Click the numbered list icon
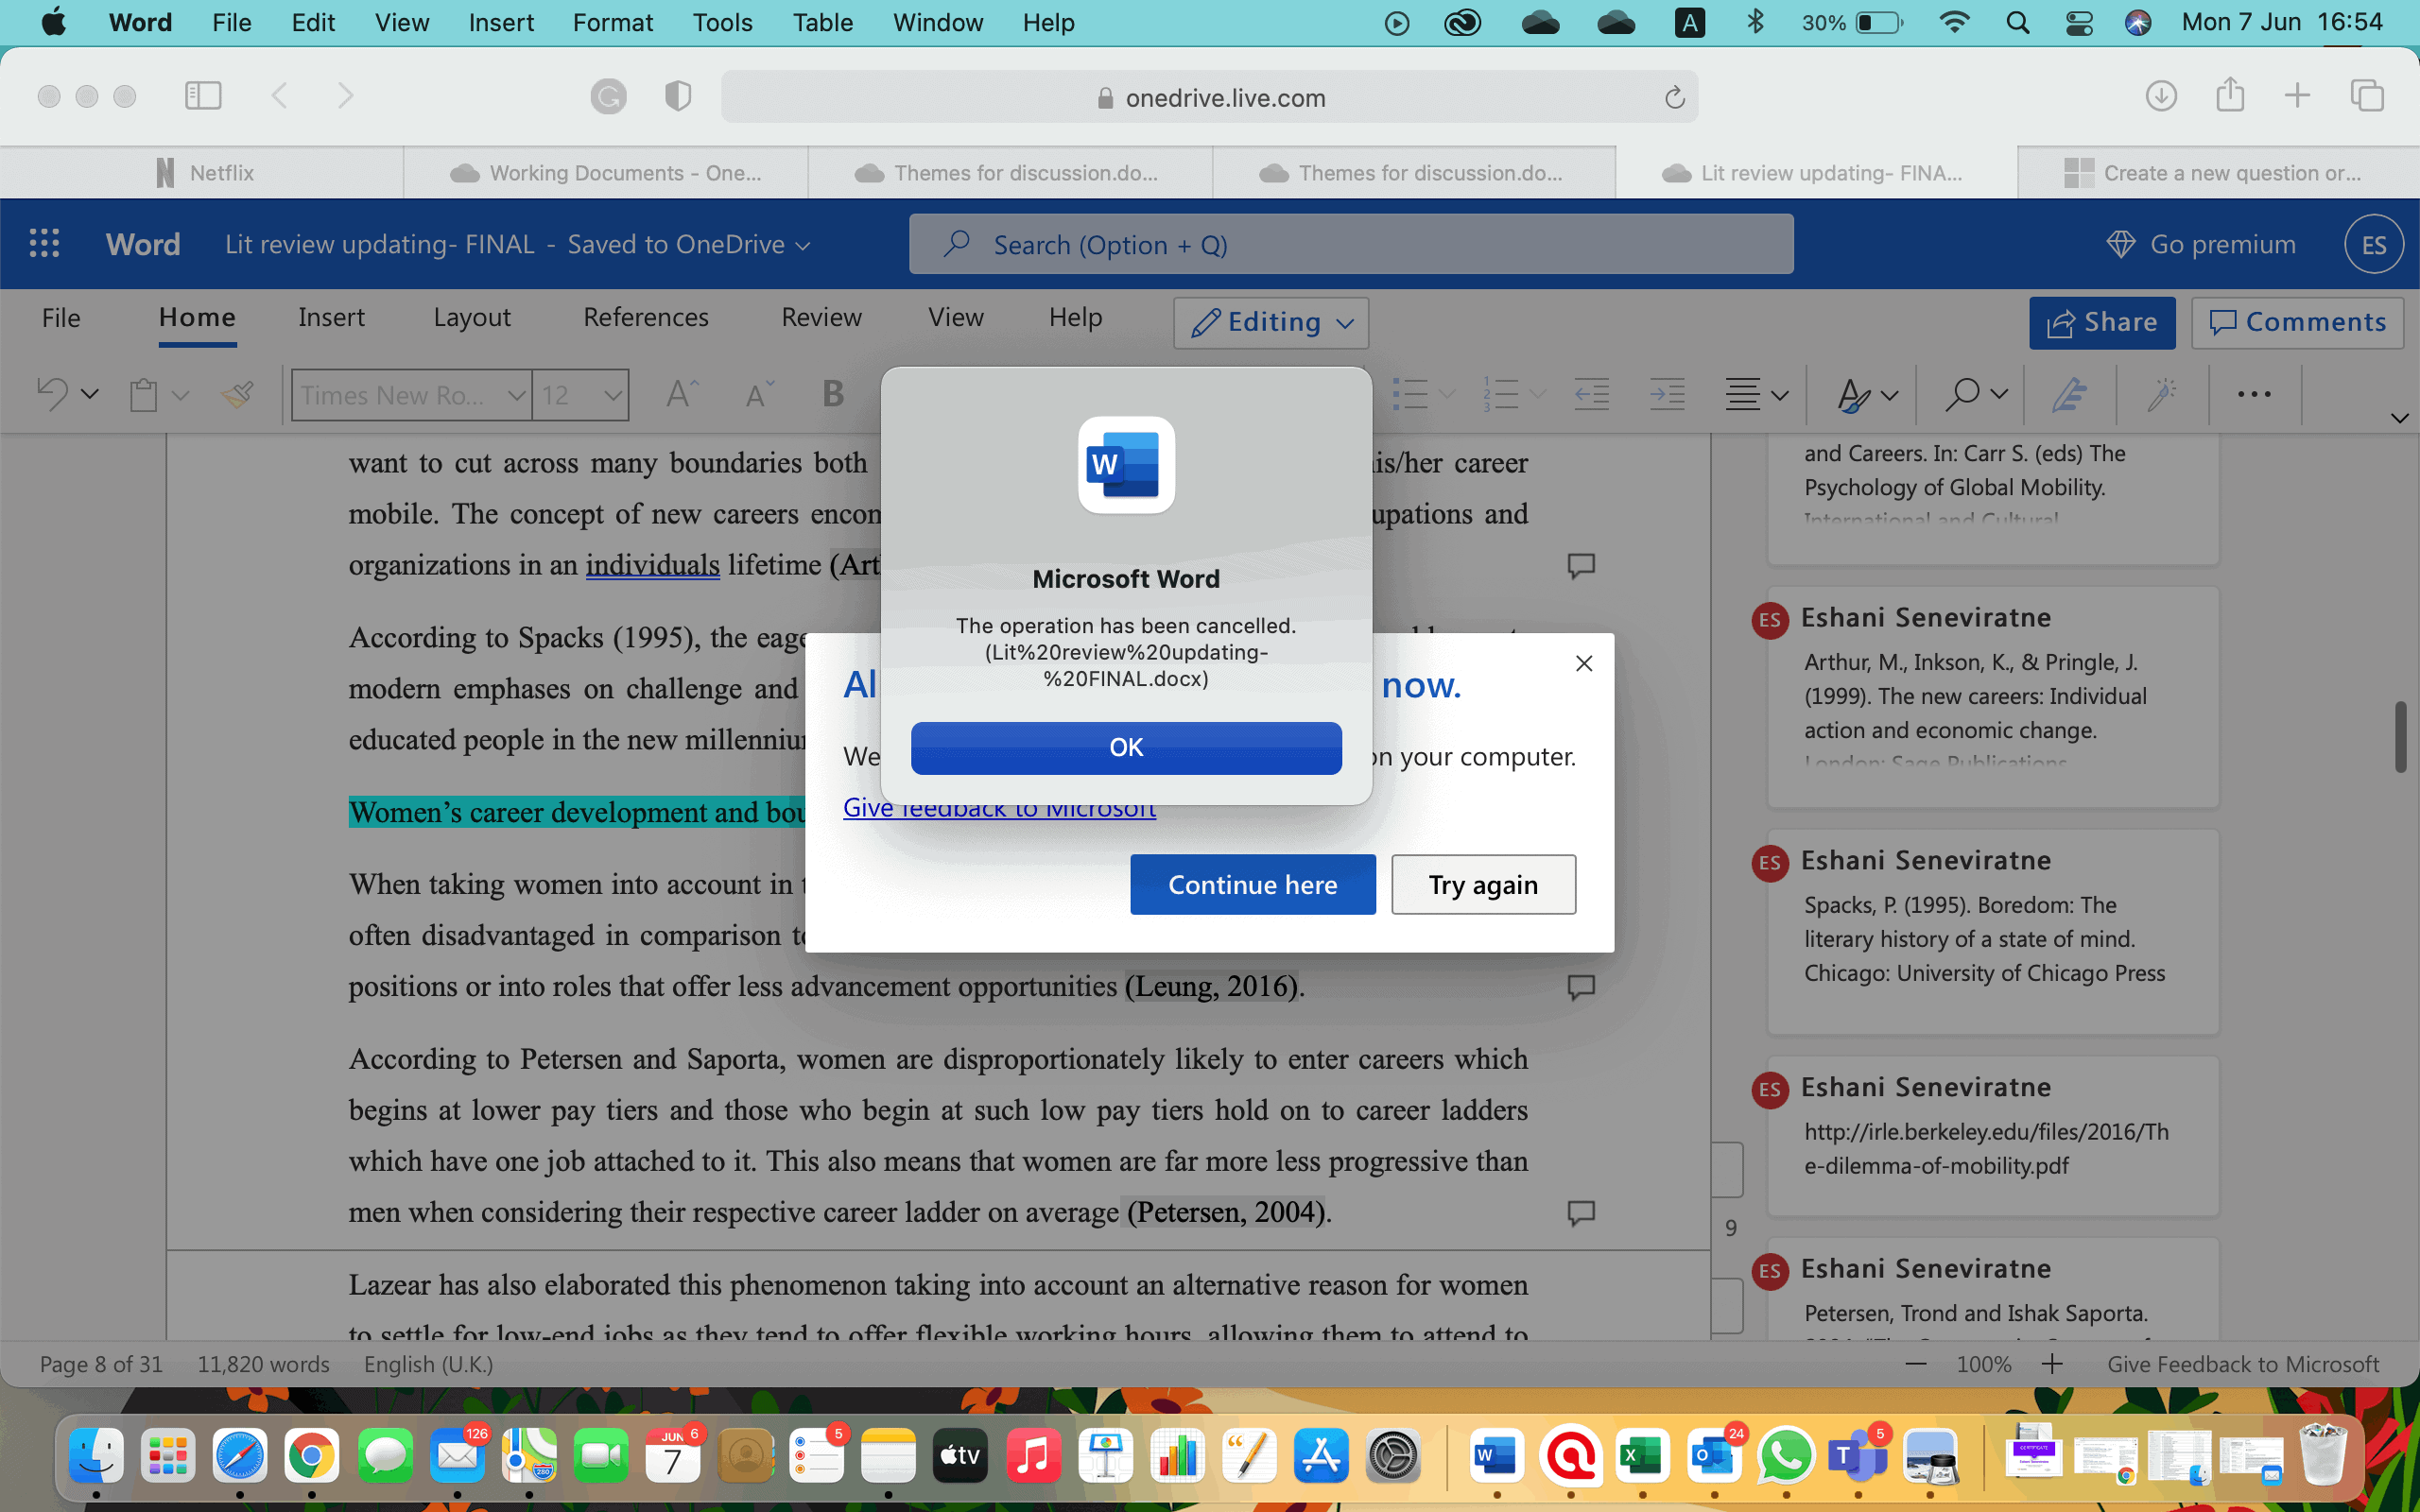This screenshot has height=1512, width=2420. point(1501,394)
